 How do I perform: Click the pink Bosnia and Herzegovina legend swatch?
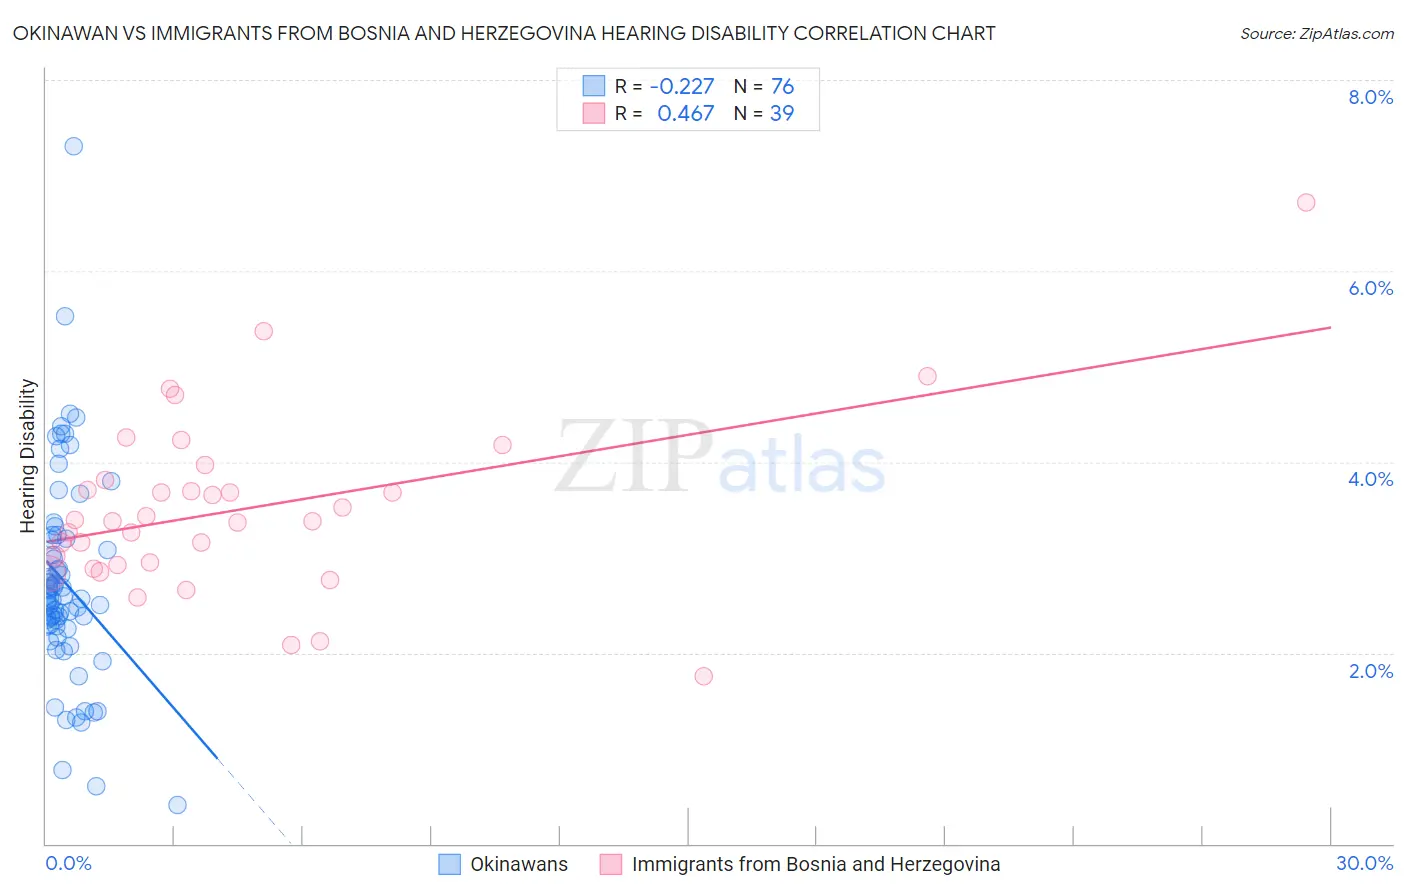click(x=611, y=864)
